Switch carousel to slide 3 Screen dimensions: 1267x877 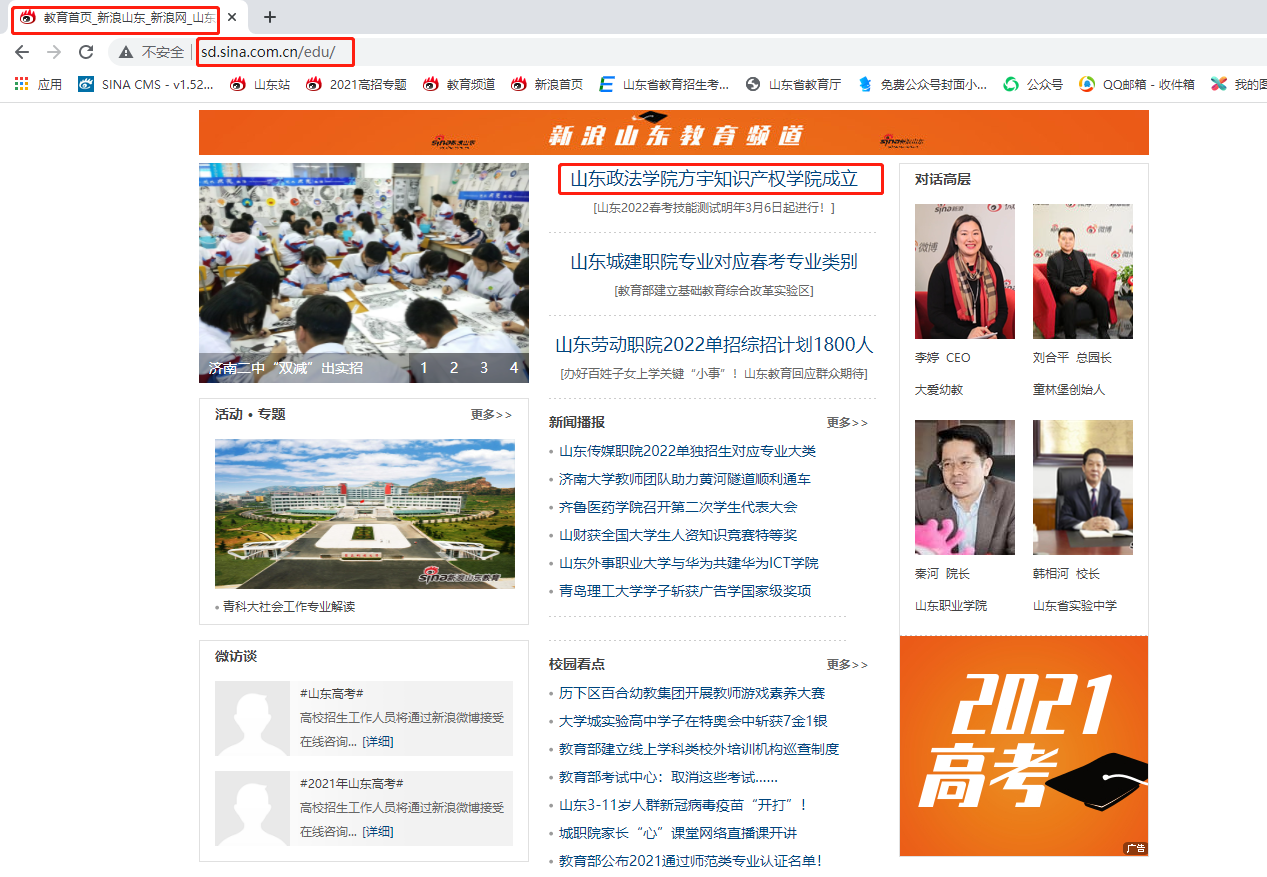[x=484, y=368]
